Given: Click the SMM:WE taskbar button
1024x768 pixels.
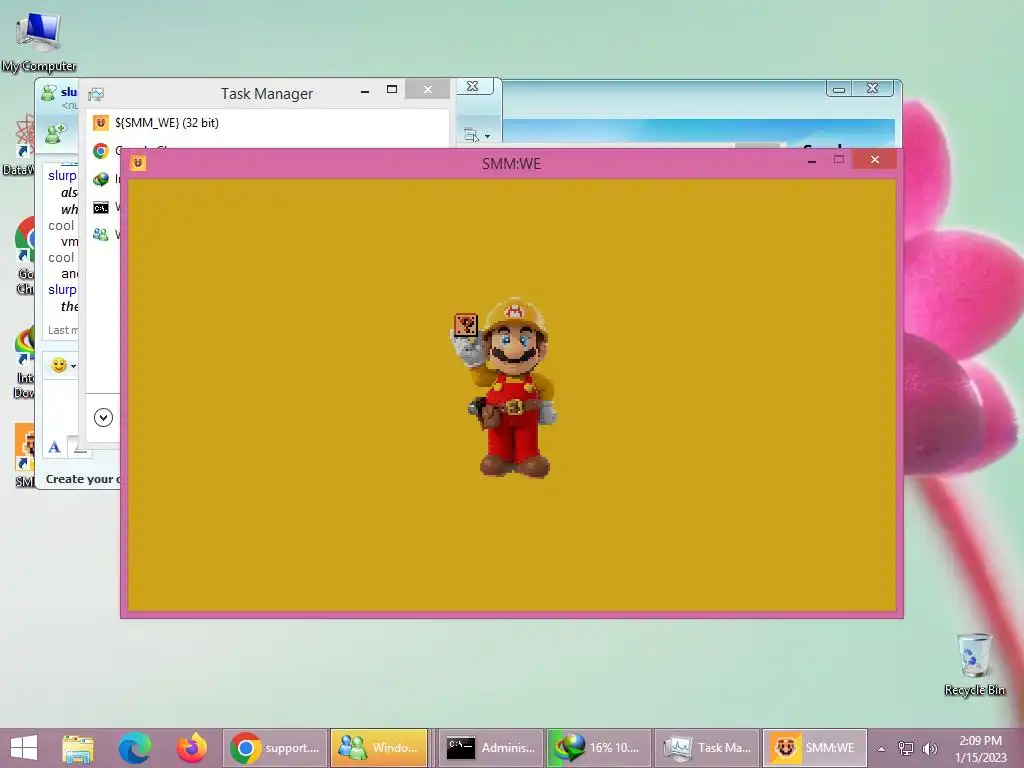Looking at the screenshot, I should [x=814, y=748].
